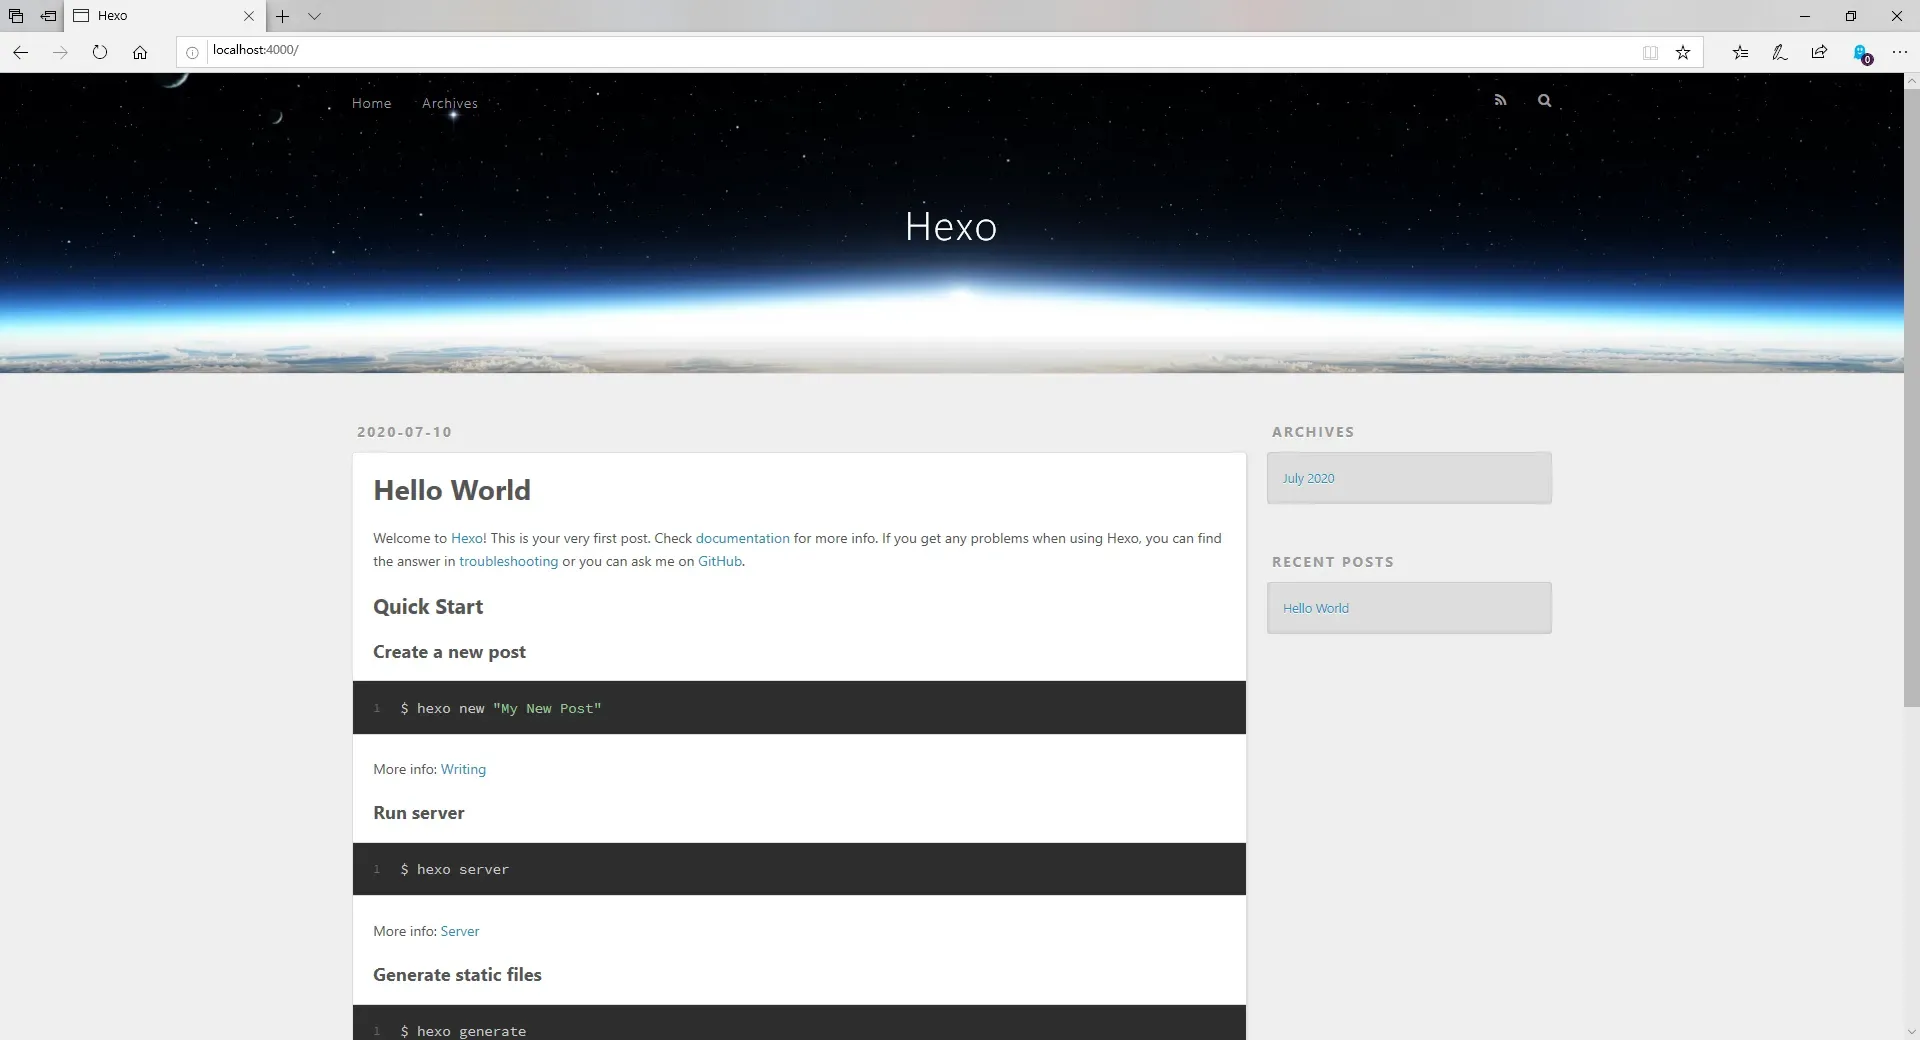The height and width of the screenshot is (1040, 1920).
Task: Open the Server more info link
Action: tap(460, 931)
